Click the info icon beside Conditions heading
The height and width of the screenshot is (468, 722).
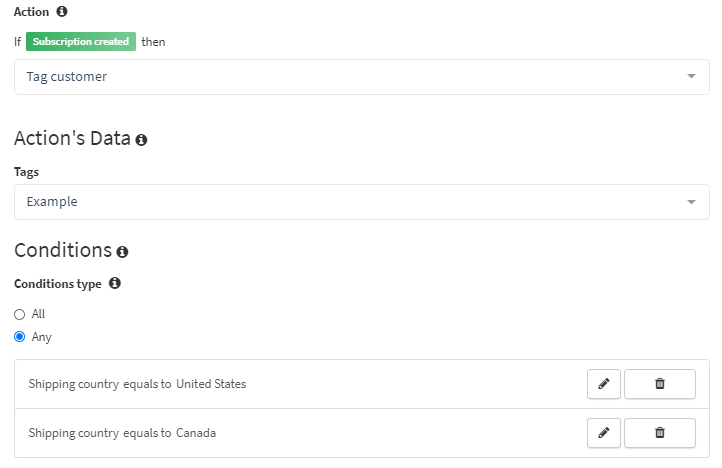(122, 252)
